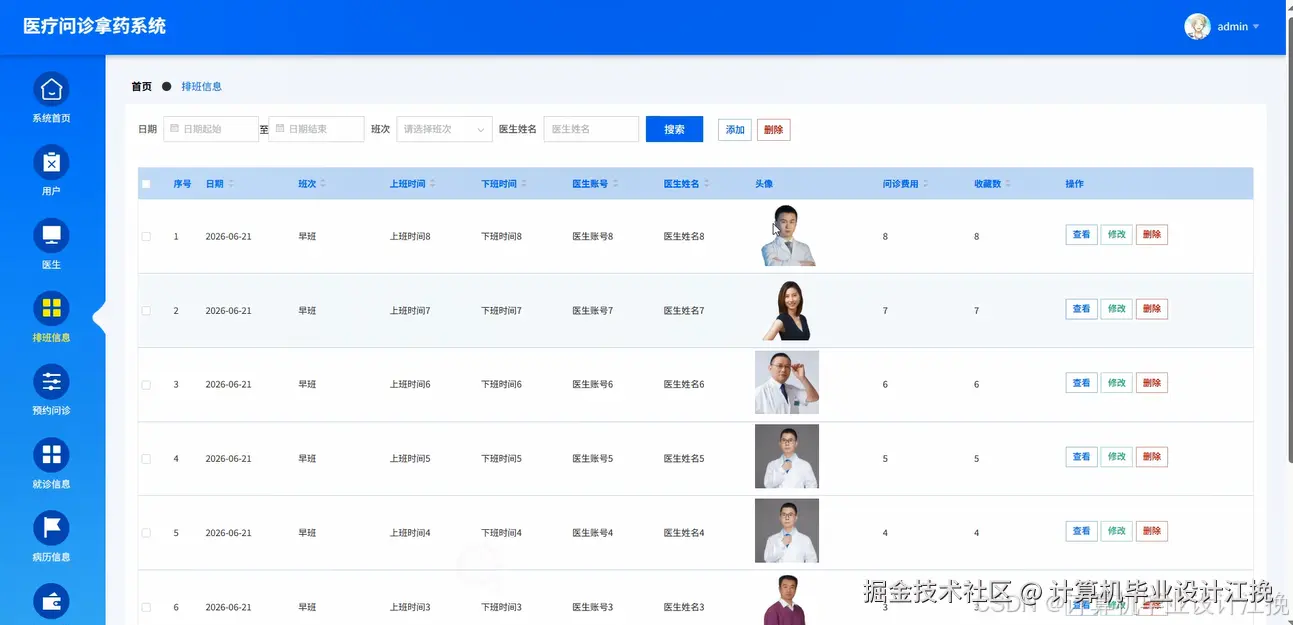The image size is (1293, 625).
Task: Click the 首页 breadcrumb item
Action: pyautogui.click(x=140, y=86)
